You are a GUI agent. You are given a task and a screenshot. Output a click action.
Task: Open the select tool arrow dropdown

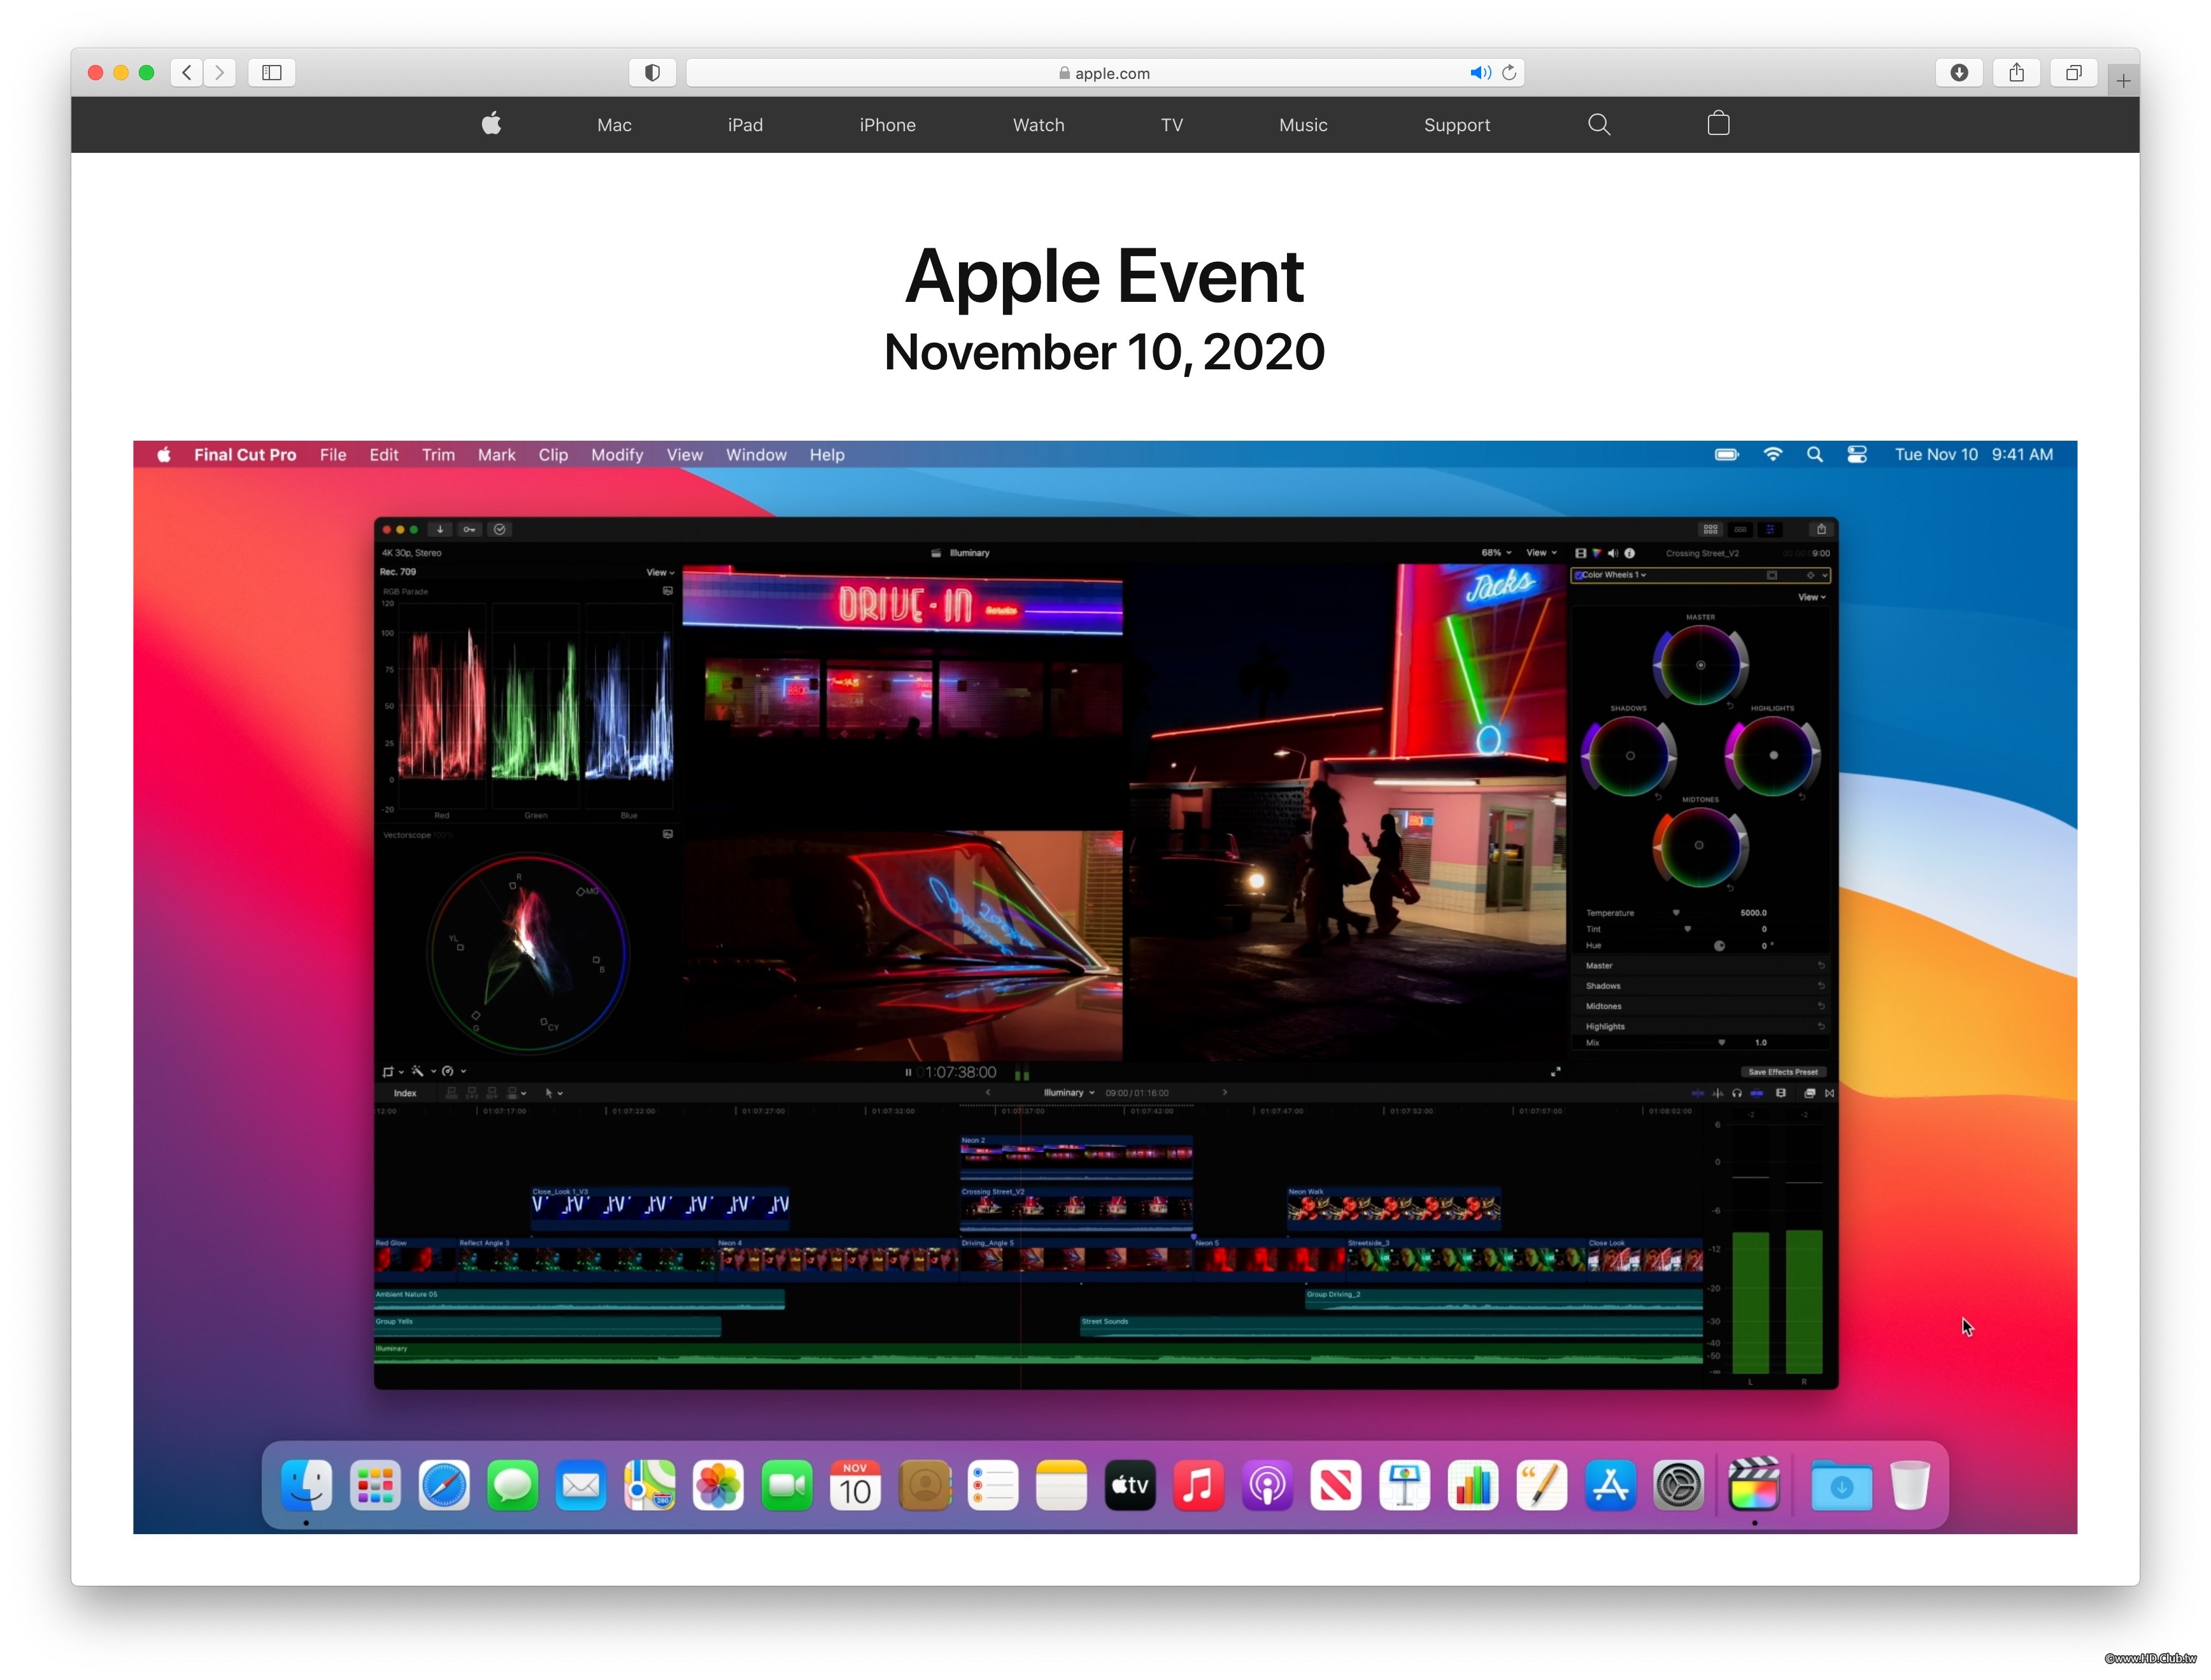554,1093
